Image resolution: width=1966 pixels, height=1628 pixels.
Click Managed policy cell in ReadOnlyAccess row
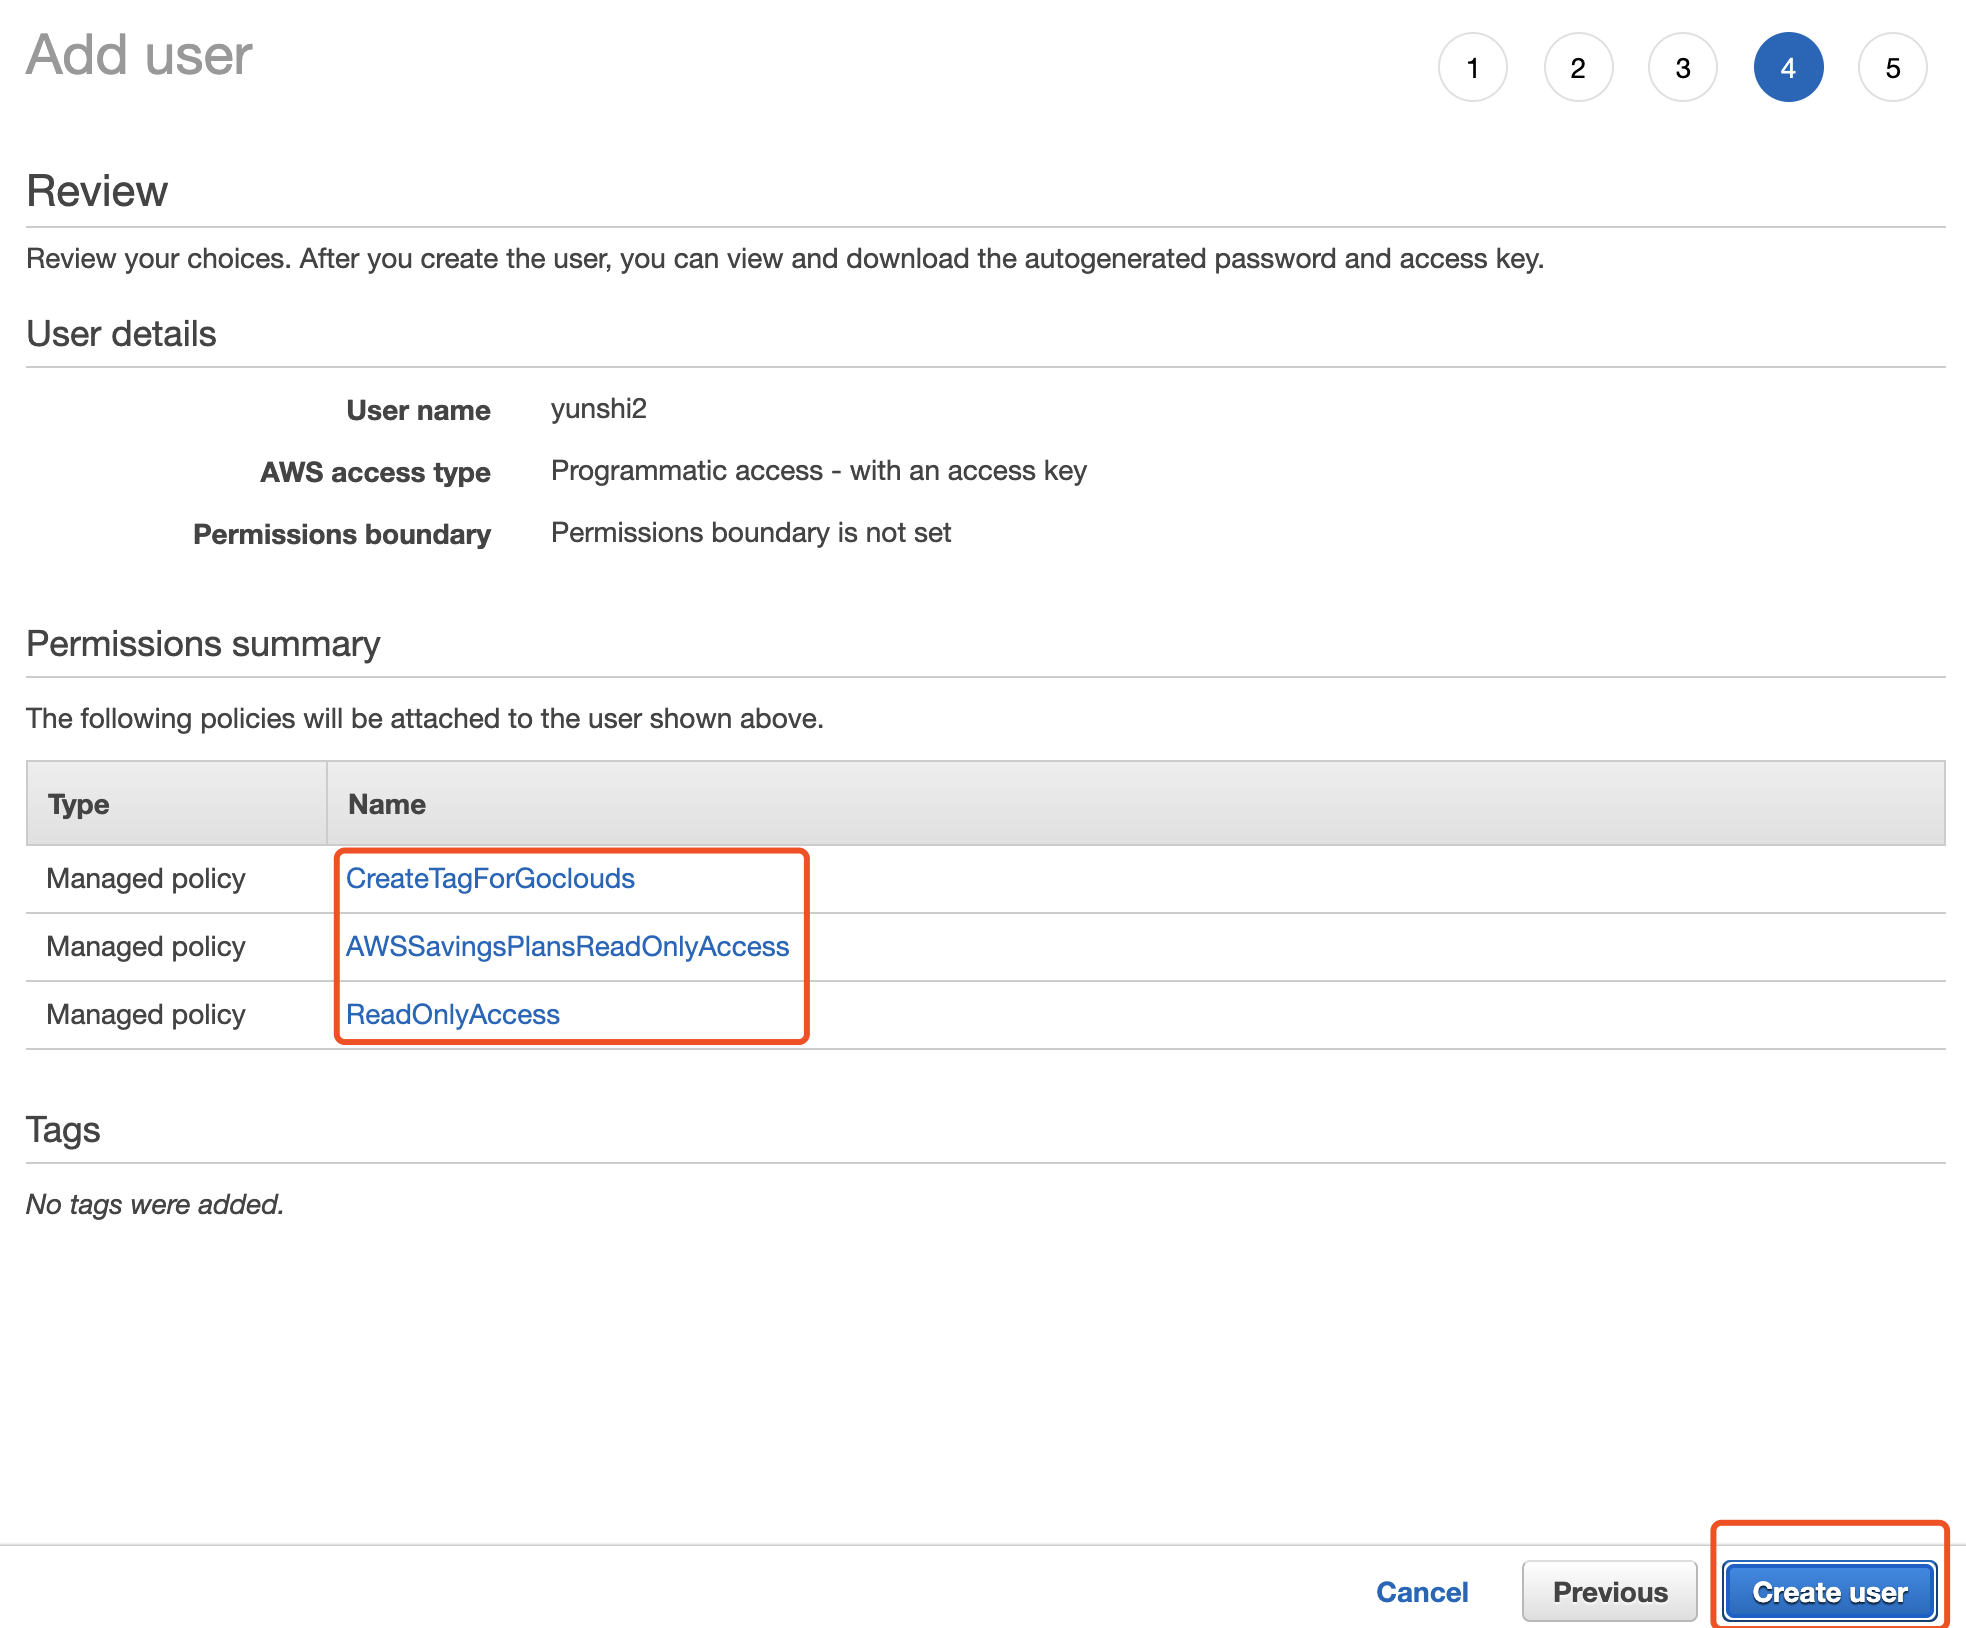146,1014
